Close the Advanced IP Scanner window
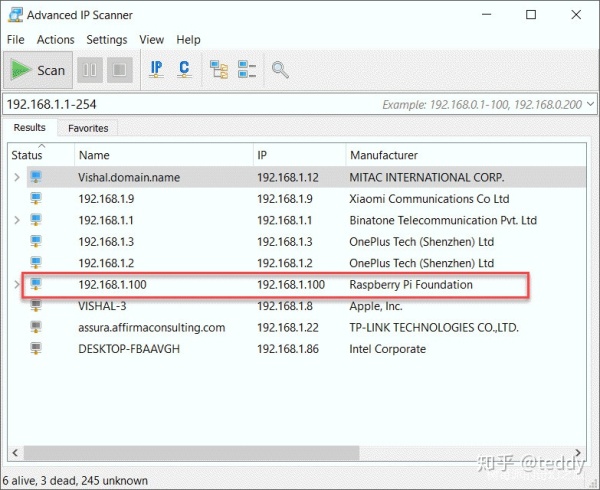Viewport: 600px width, 490px height. tap(576, 15)
